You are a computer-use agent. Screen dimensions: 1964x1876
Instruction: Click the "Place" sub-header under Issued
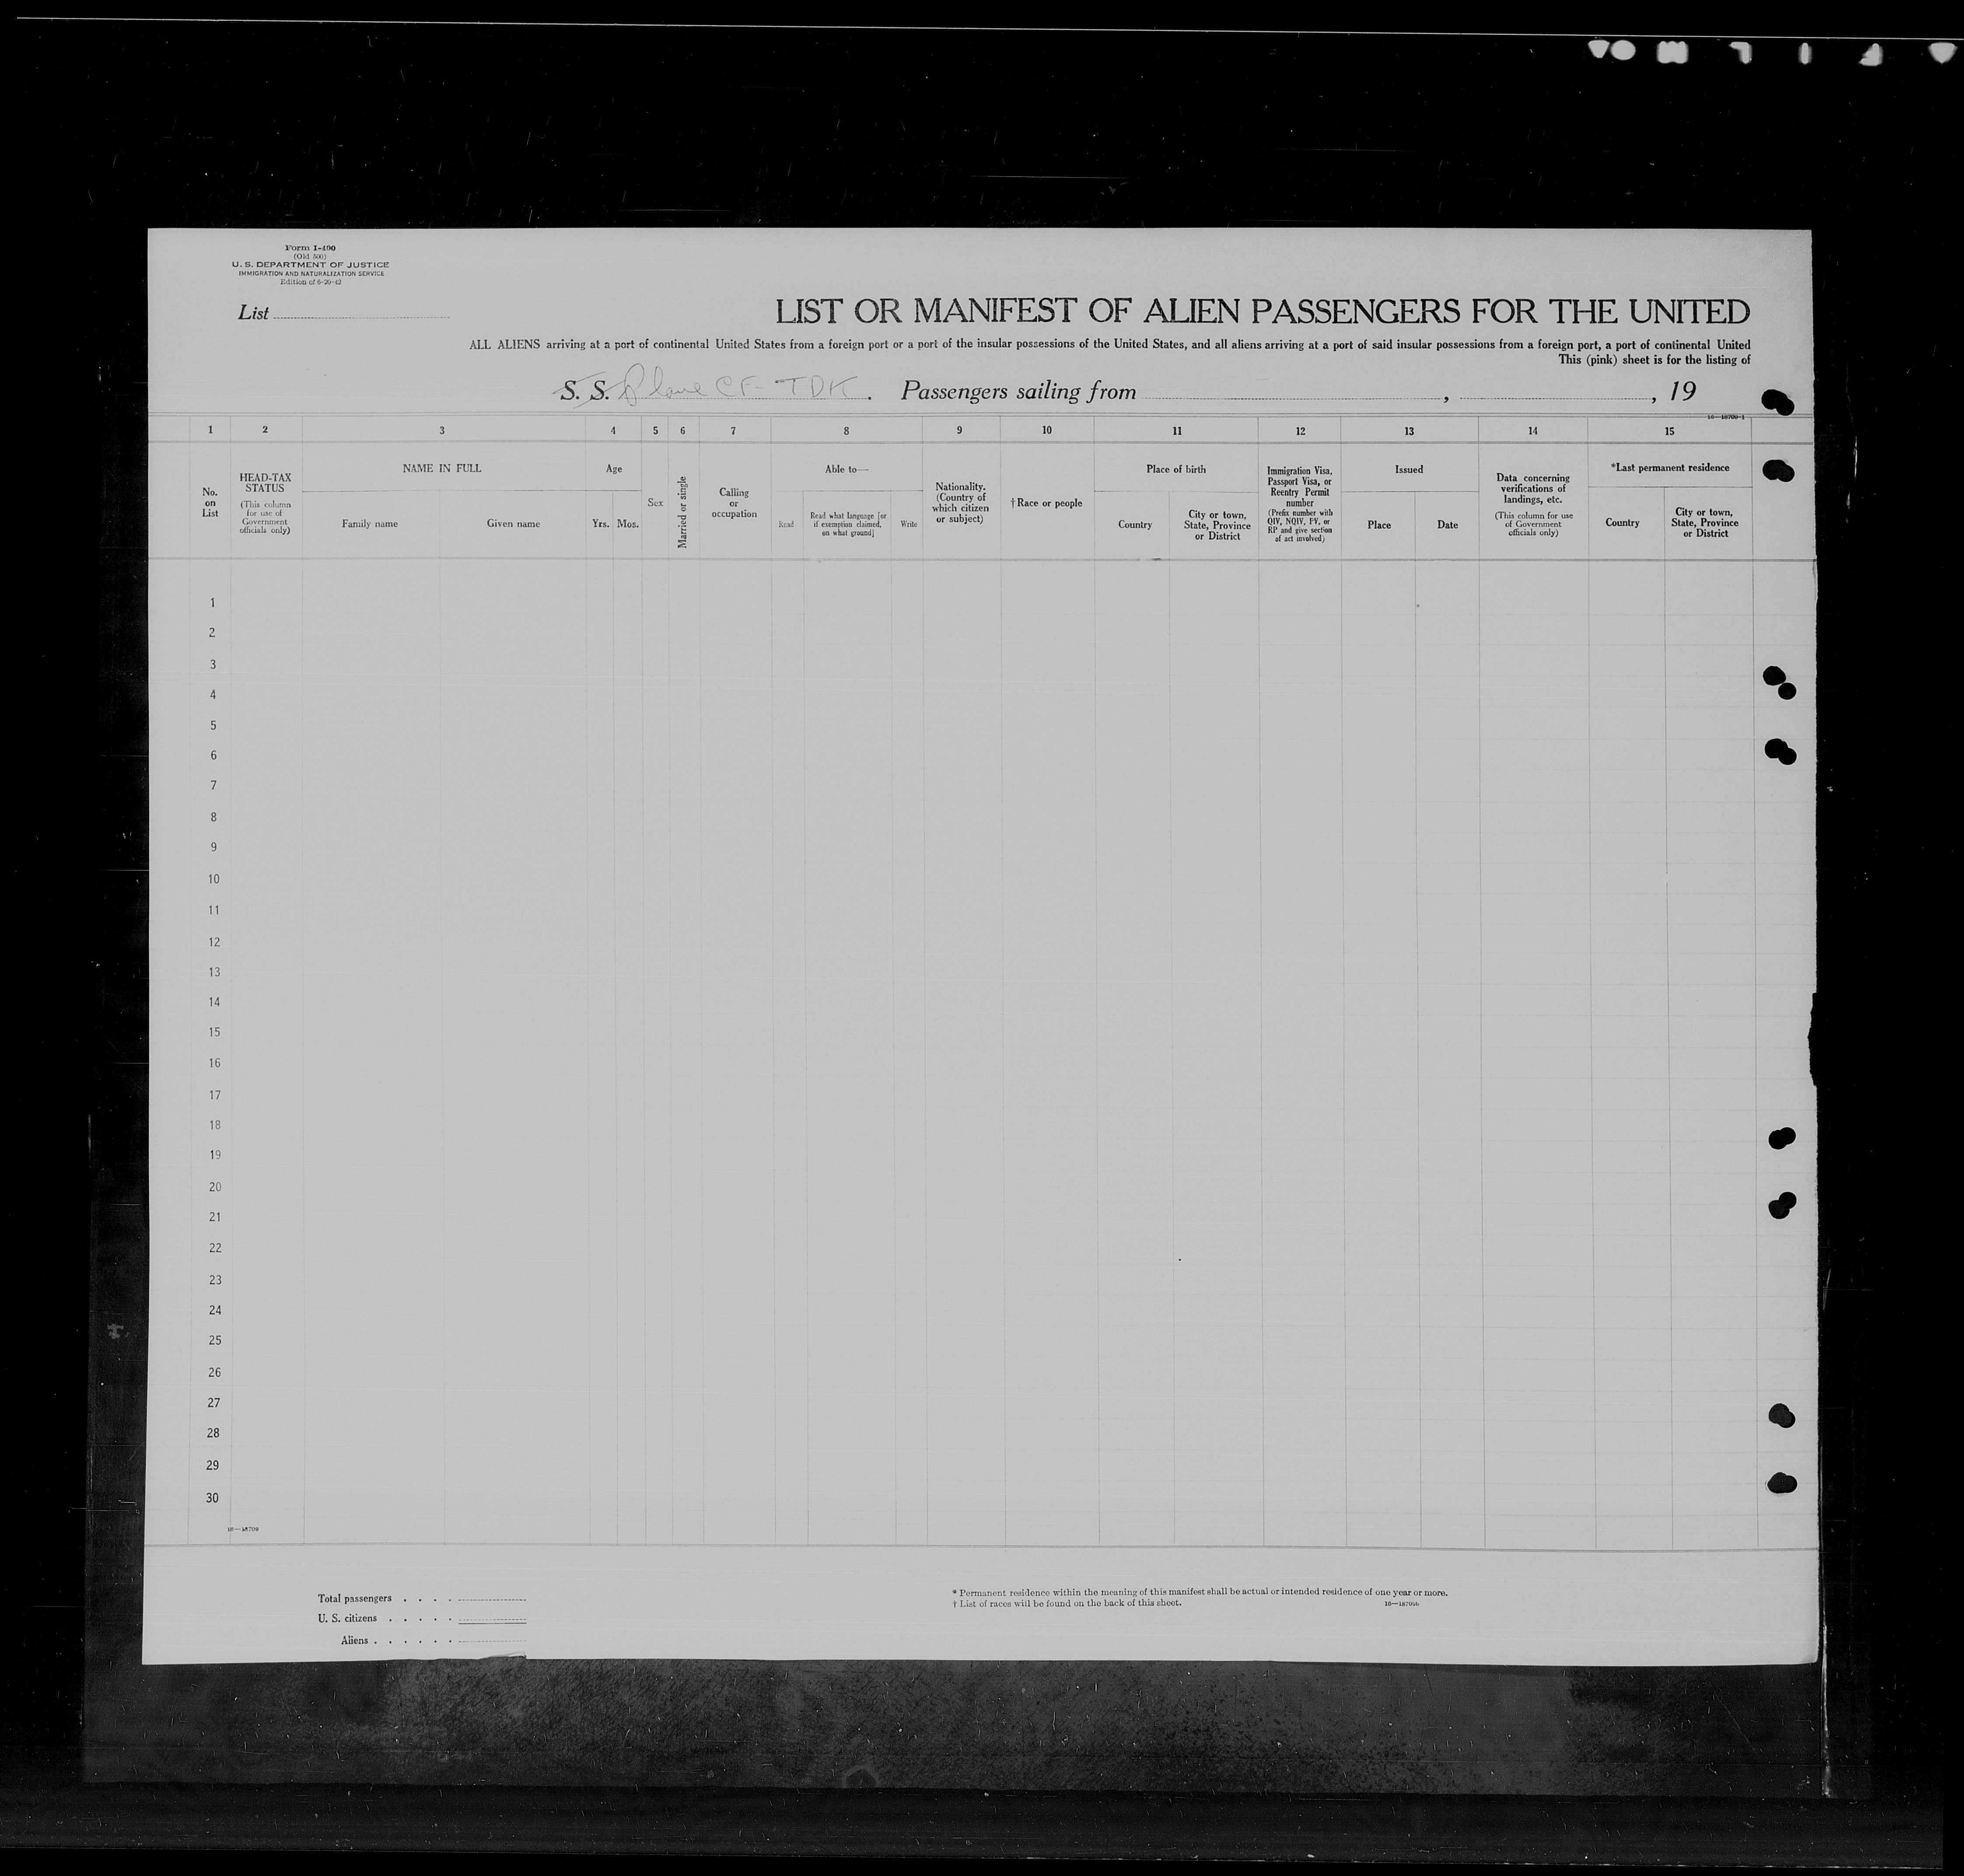coord(1379,525)
